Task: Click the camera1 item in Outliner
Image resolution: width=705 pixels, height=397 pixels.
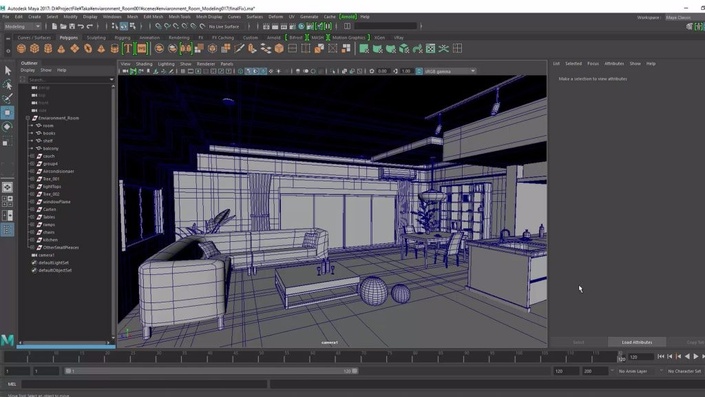Action: point(46,255)
